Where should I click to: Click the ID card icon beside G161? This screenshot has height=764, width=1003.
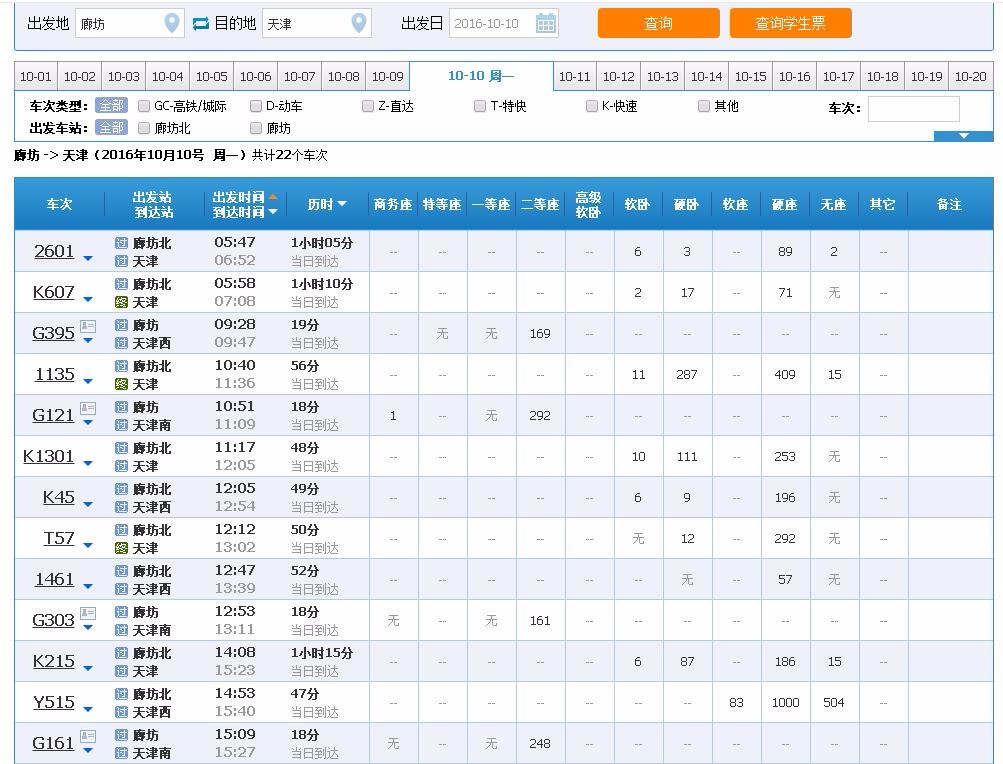click(x=88, y=735)
